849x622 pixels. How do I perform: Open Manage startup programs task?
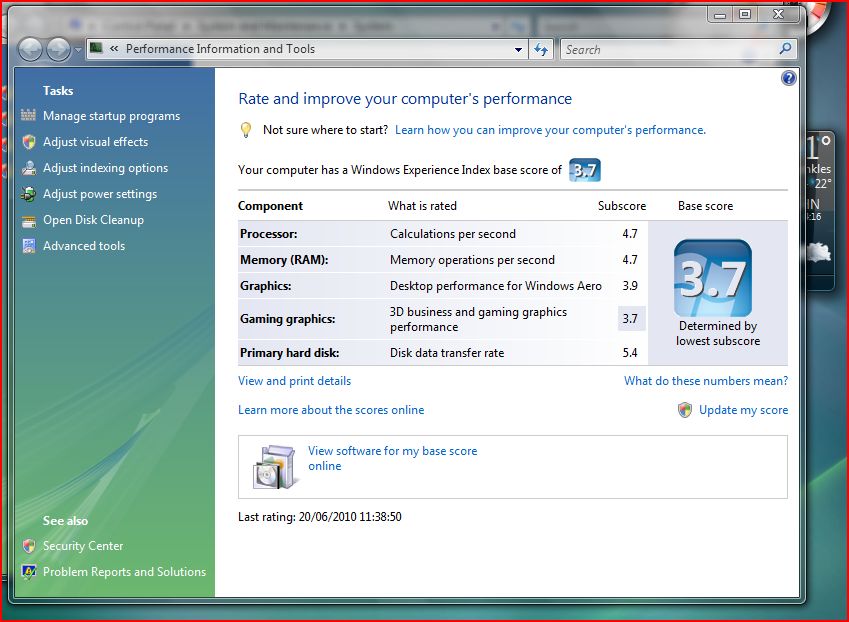[112, 116]
